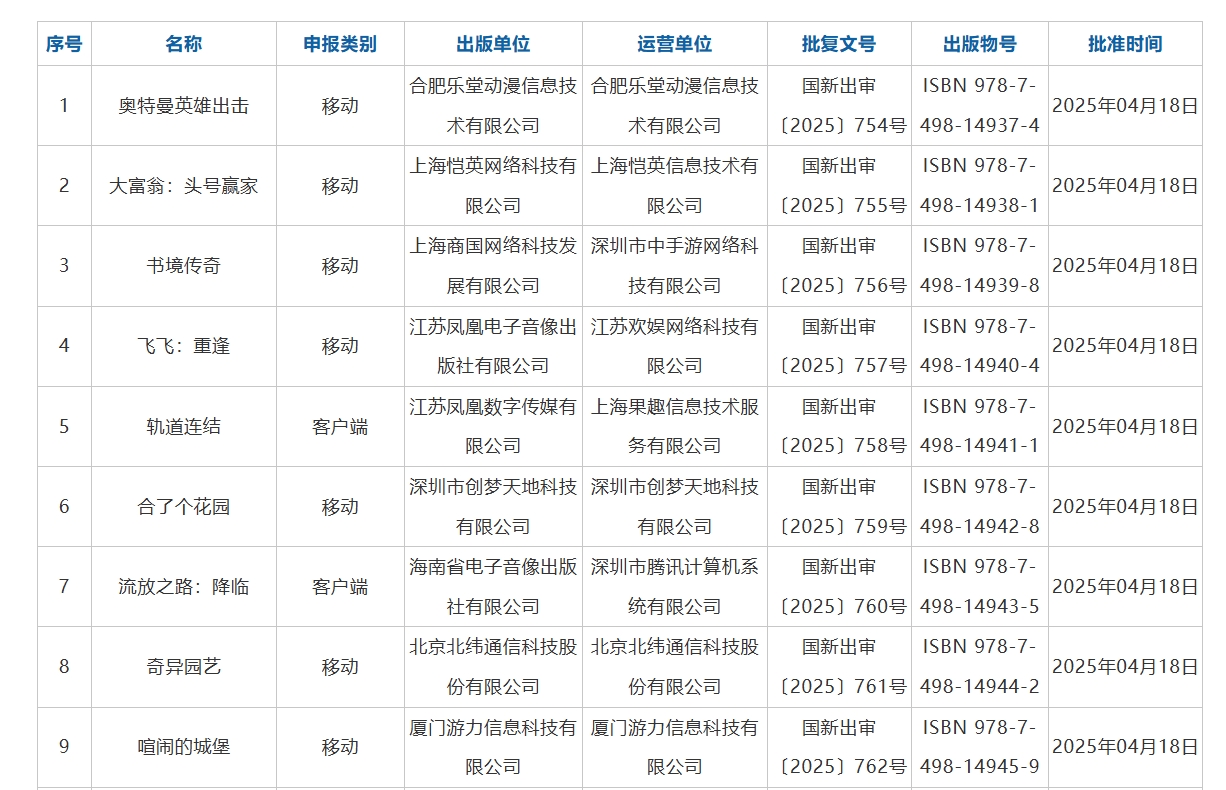Click 厦门游力信息科技有限公司 in 出版单位 column
This screenshot has height=790, width=1226.
pyautogui.click(x=493, y=747)
